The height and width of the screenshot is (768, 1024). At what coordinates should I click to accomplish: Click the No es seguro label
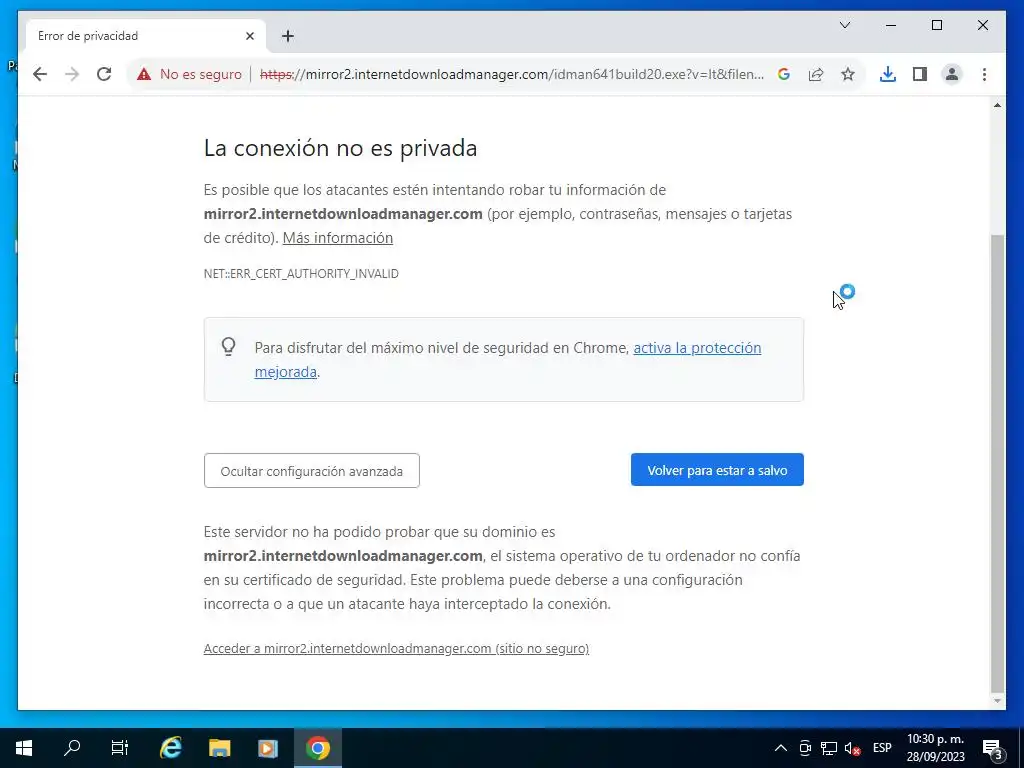(200, 74)
